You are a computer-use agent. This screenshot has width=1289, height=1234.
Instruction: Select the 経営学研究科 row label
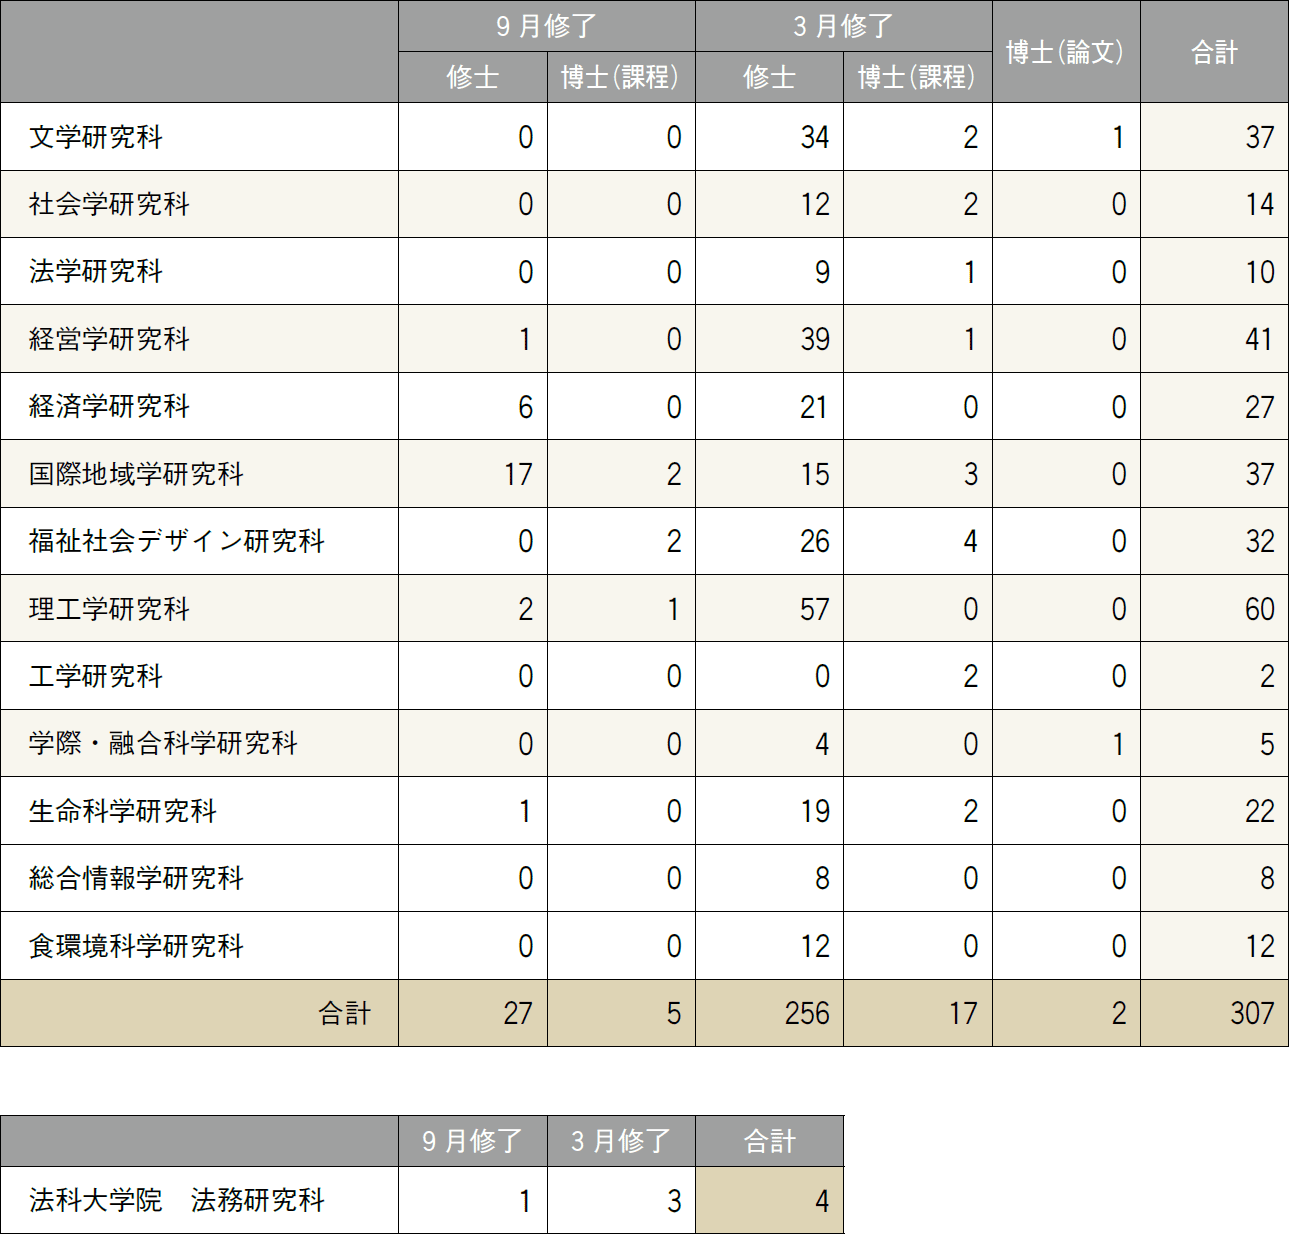coord(109,339)
